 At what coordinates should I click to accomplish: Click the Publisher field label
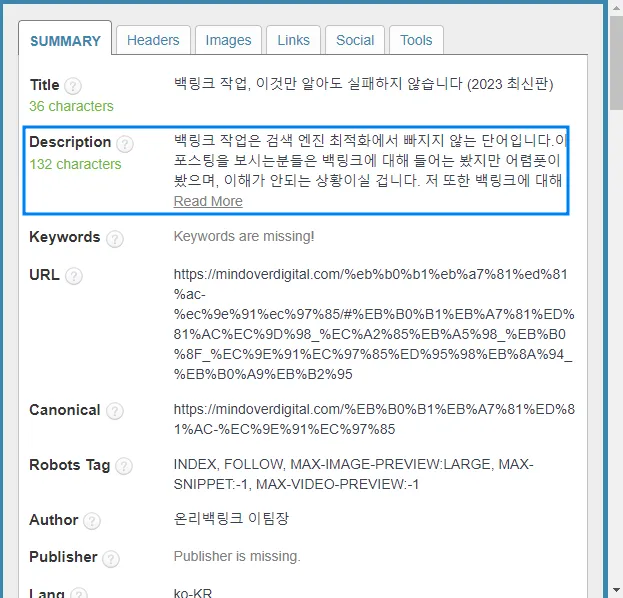[x=63, y=557]
